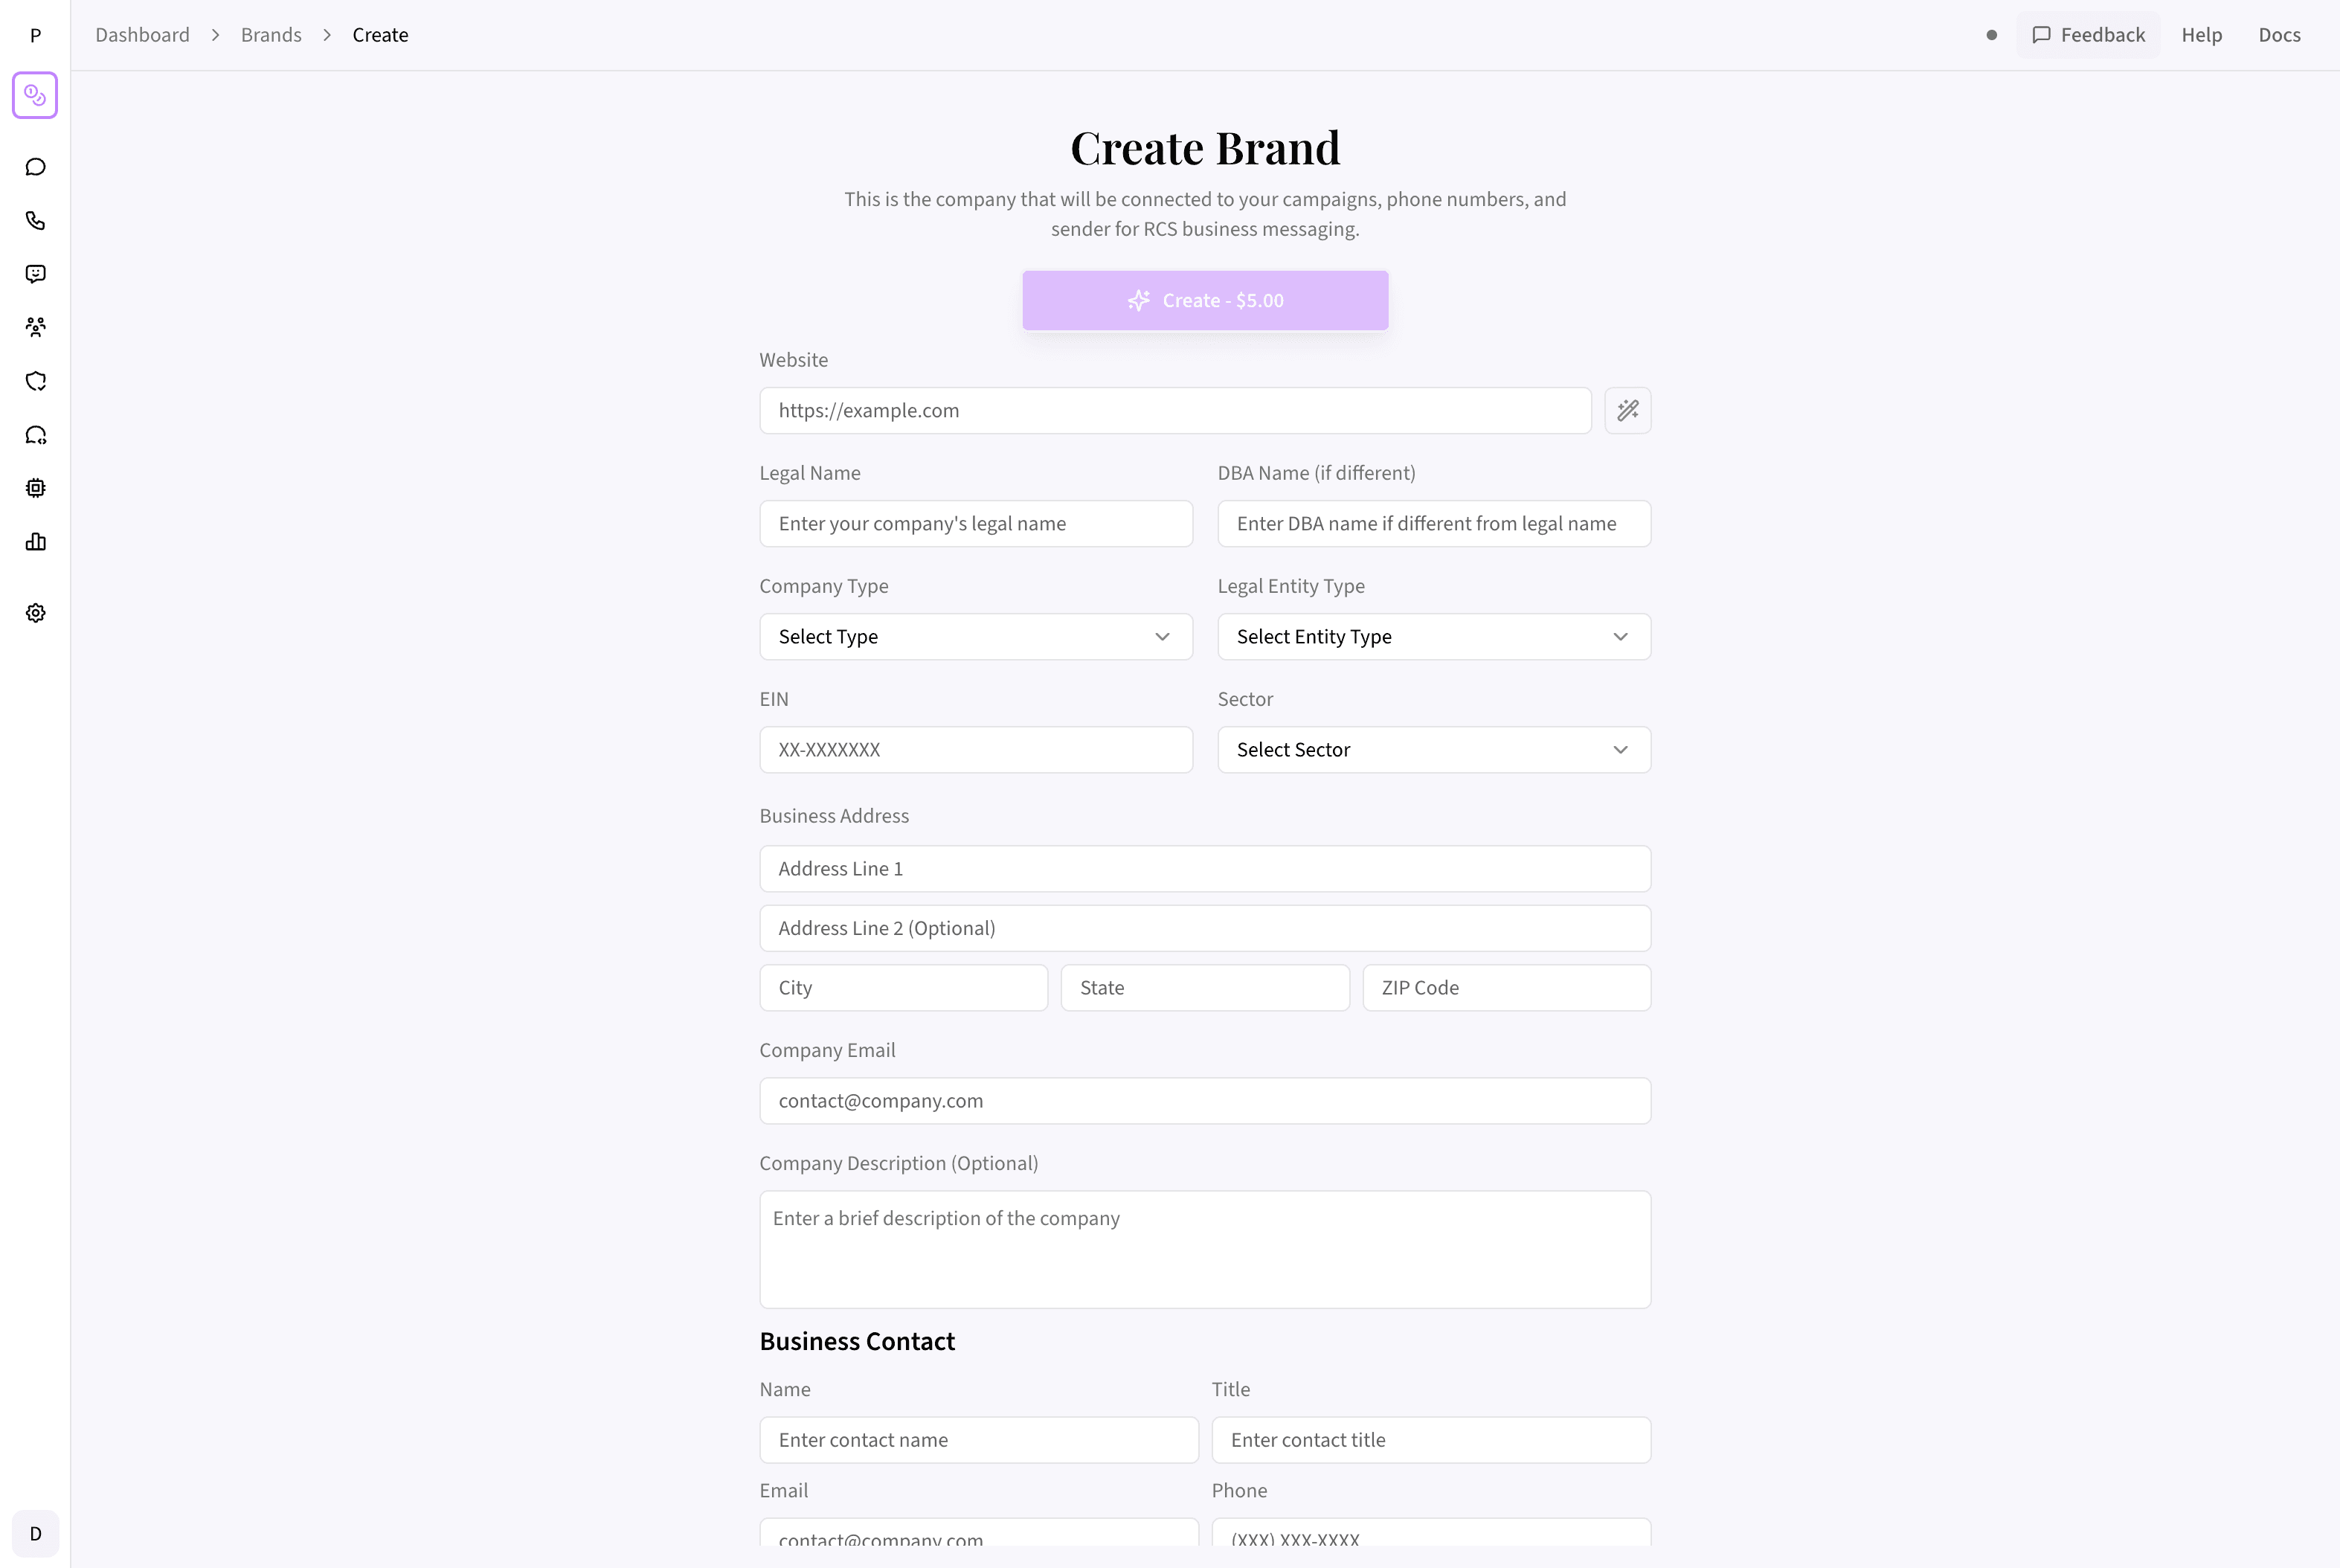Select the API chip icon
The height and width of the screenshot is (1568, 2340).
pos(36,488)
